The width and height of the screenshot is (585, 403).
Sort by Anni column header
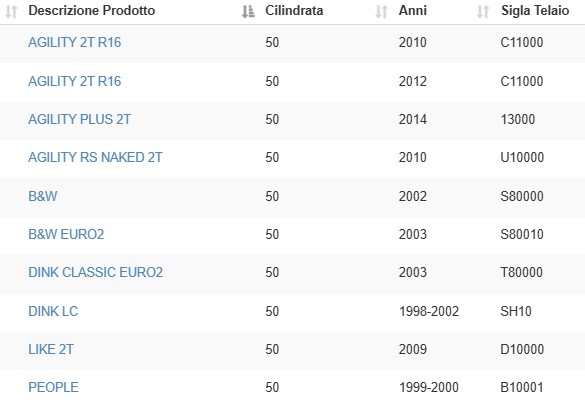413,10
